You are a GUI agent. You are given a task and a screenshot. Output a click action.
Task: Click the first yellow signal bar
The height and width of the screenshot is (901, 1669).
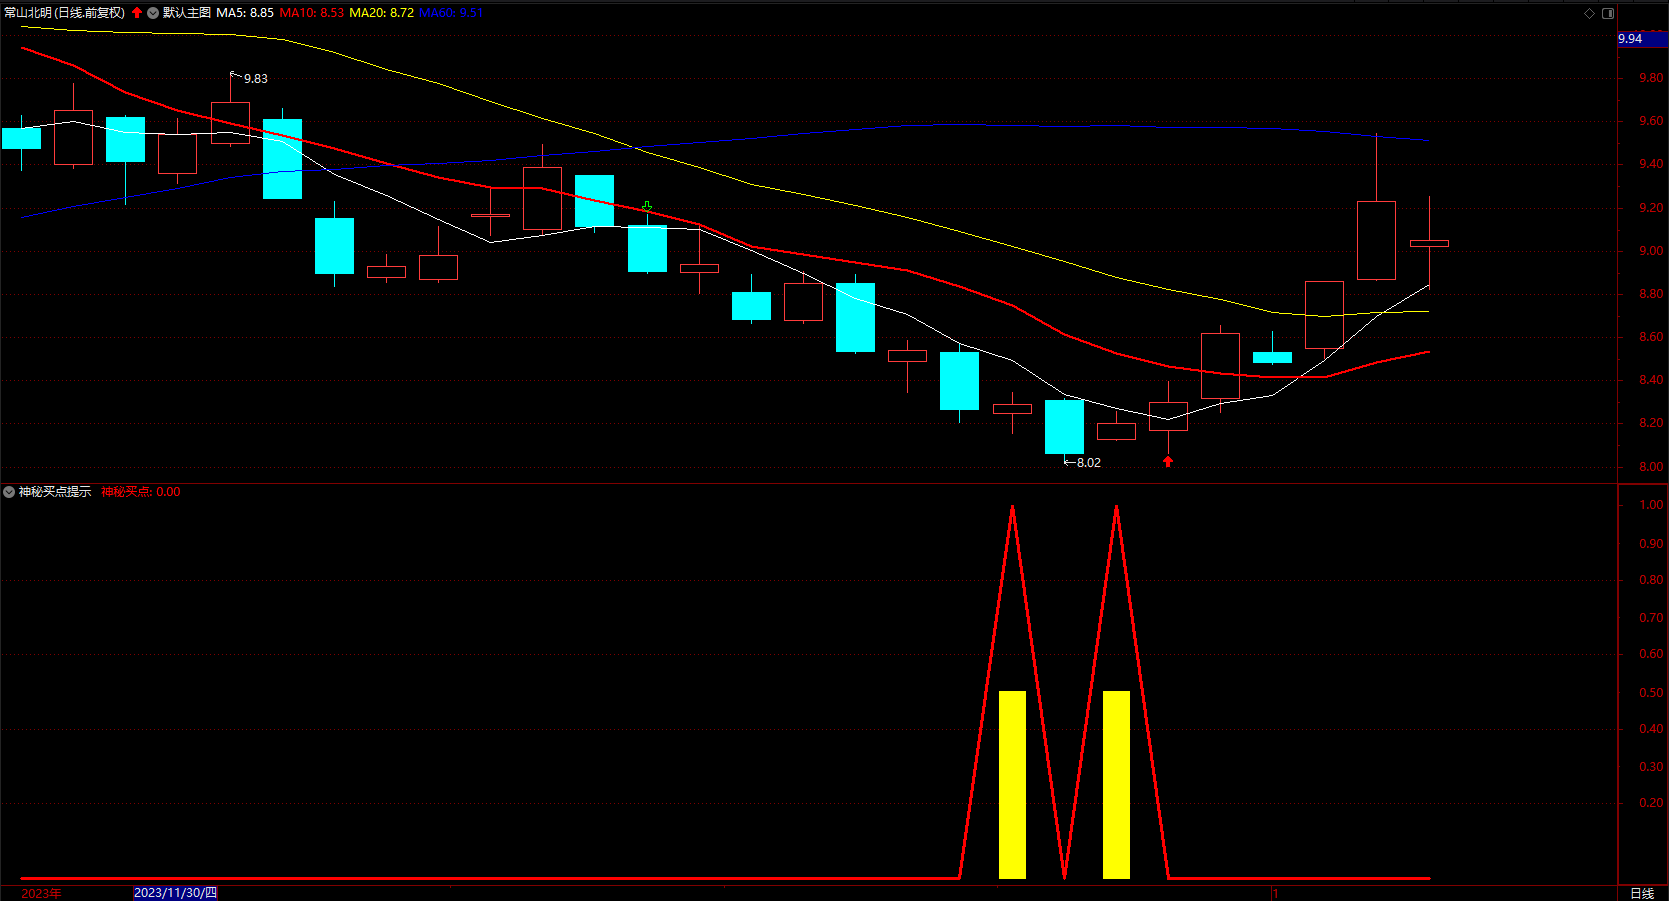pyautogui.click(x=1013, y=785)
